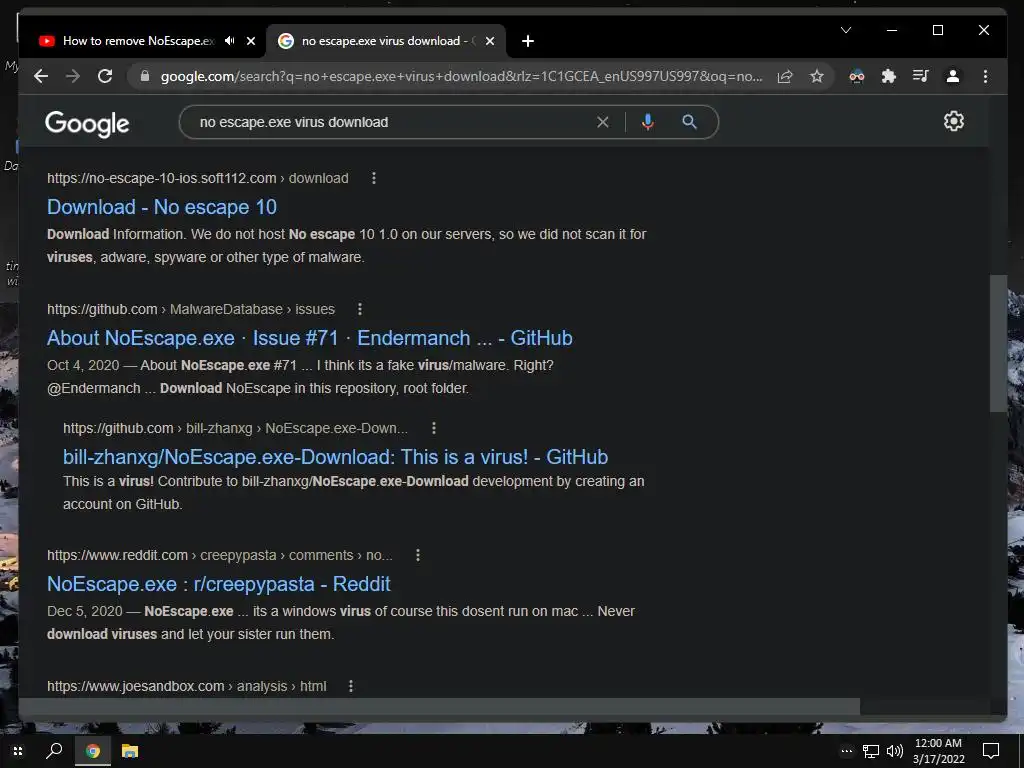Open more options for joesandbox.com result
The height and width of the screenshot is (768, 1024).
pyautogui.click(x=351, y=686)
